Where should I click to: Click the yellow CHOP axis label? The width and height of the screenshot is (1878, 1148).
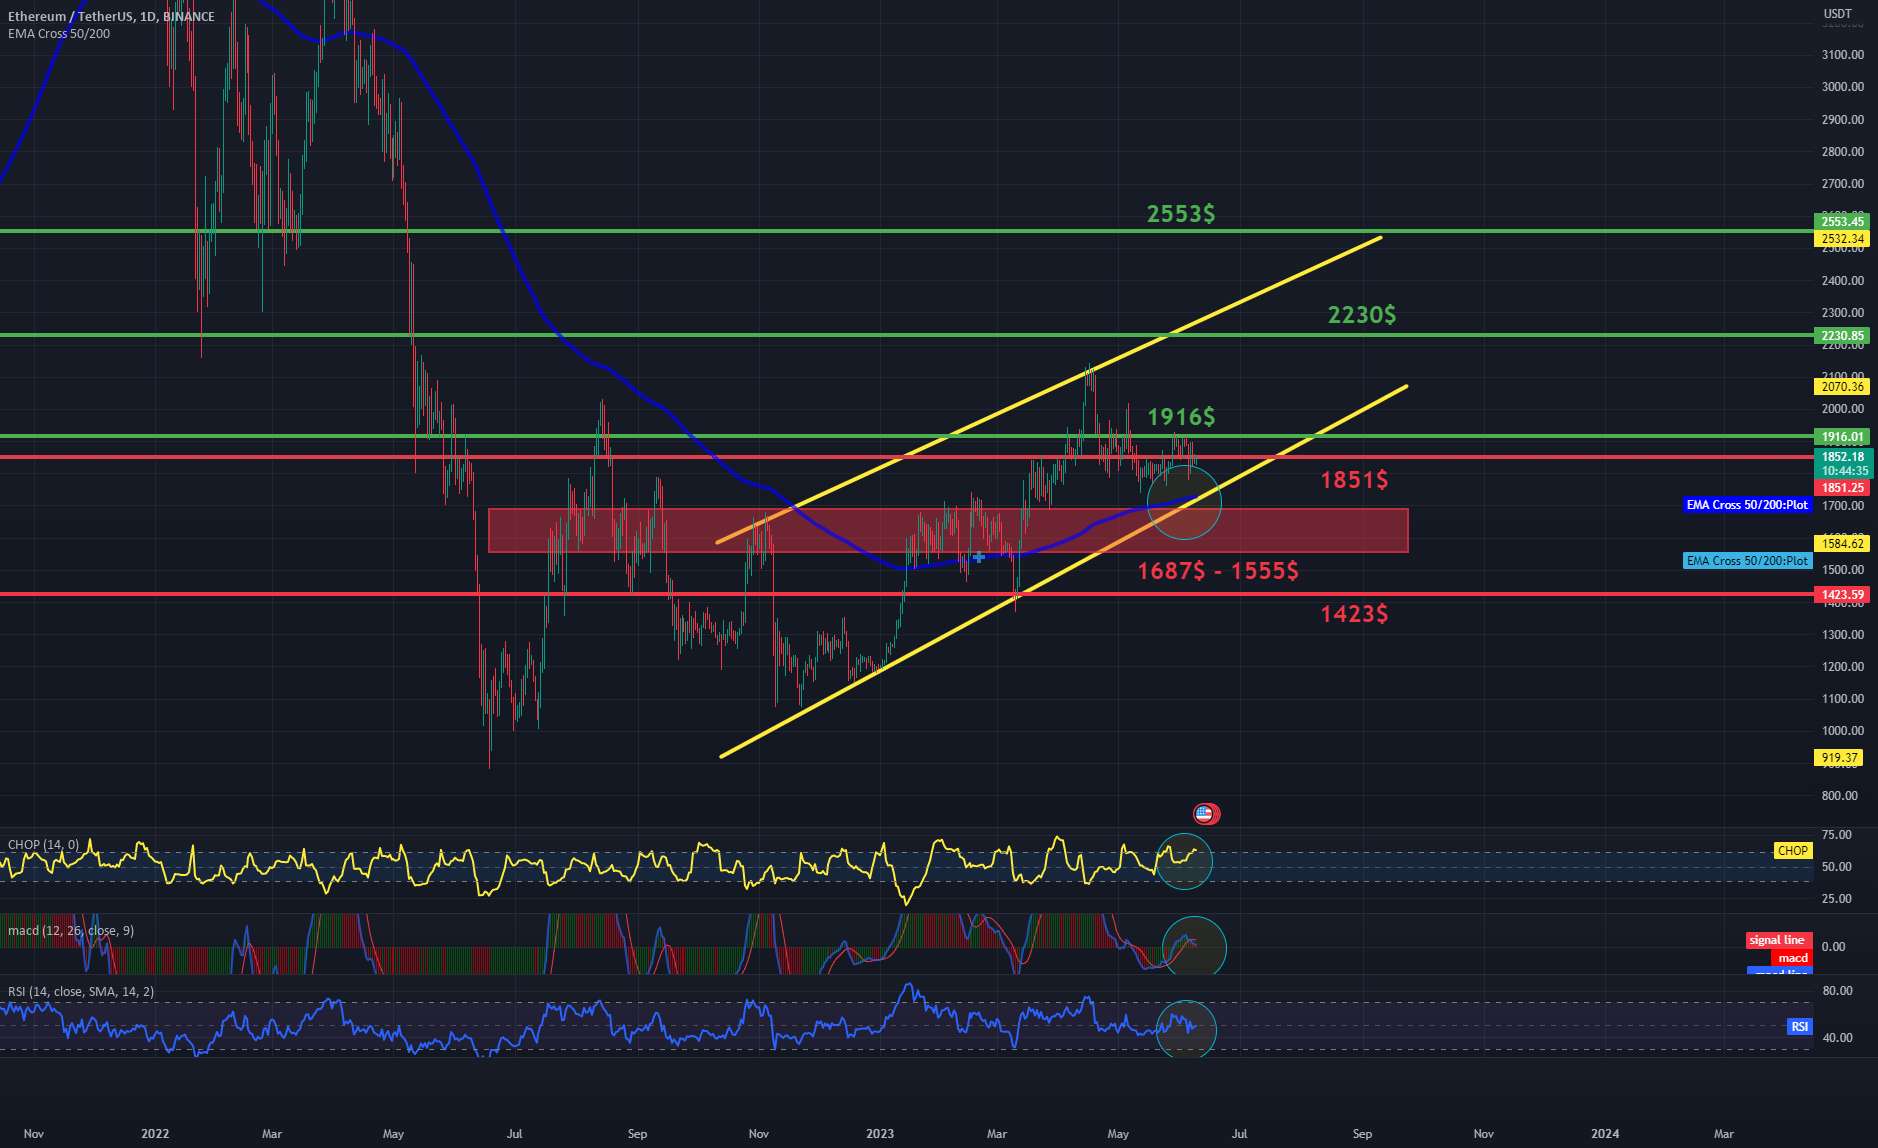[1792, 851]
